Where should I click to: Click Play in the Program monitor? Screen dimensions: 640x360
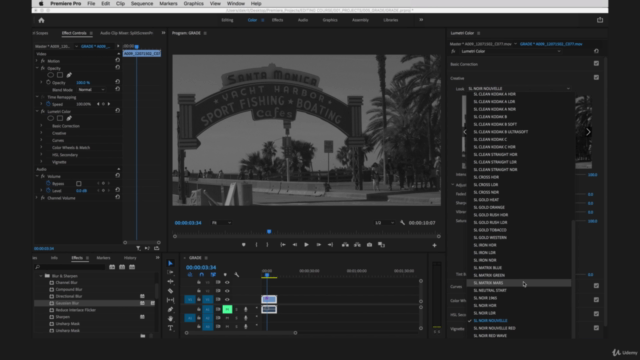coord(307,245)
